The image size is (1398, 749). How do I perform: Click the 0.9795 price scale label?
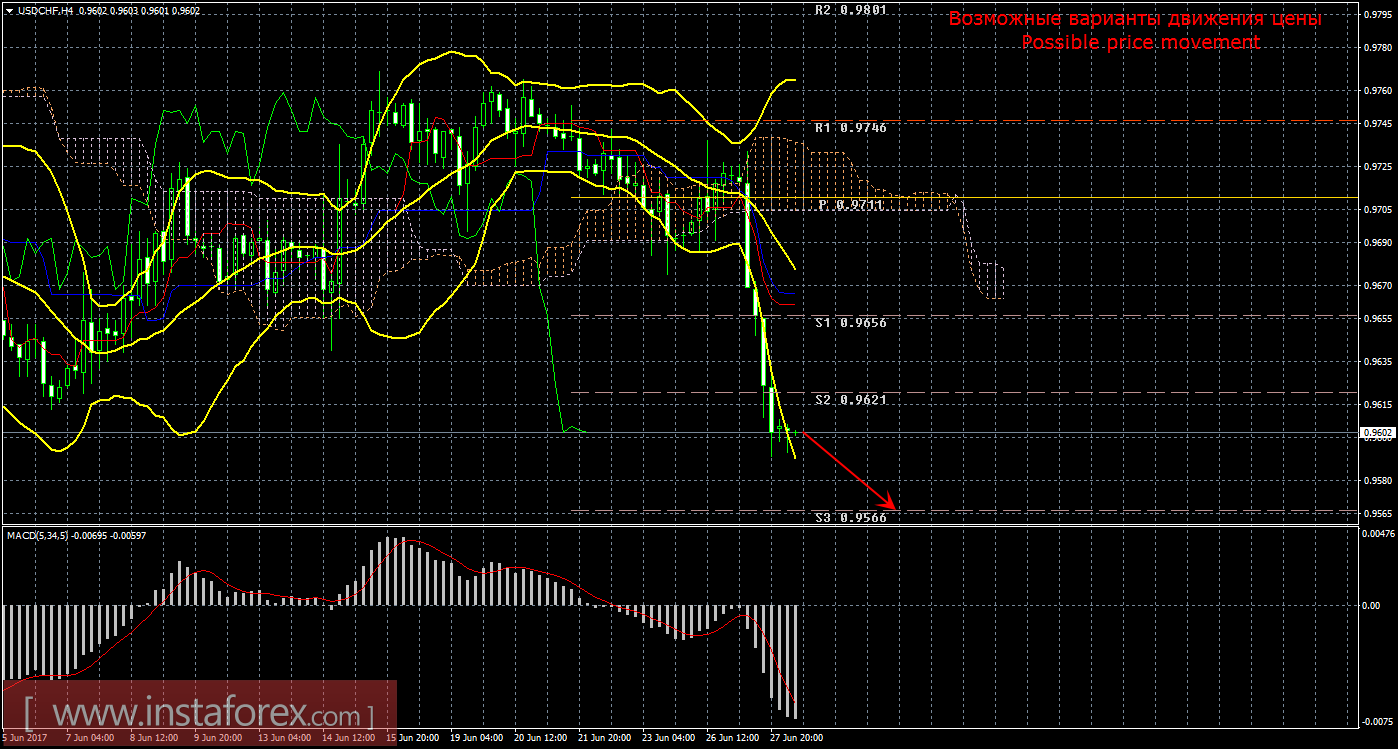click(x=1376, y=15)
